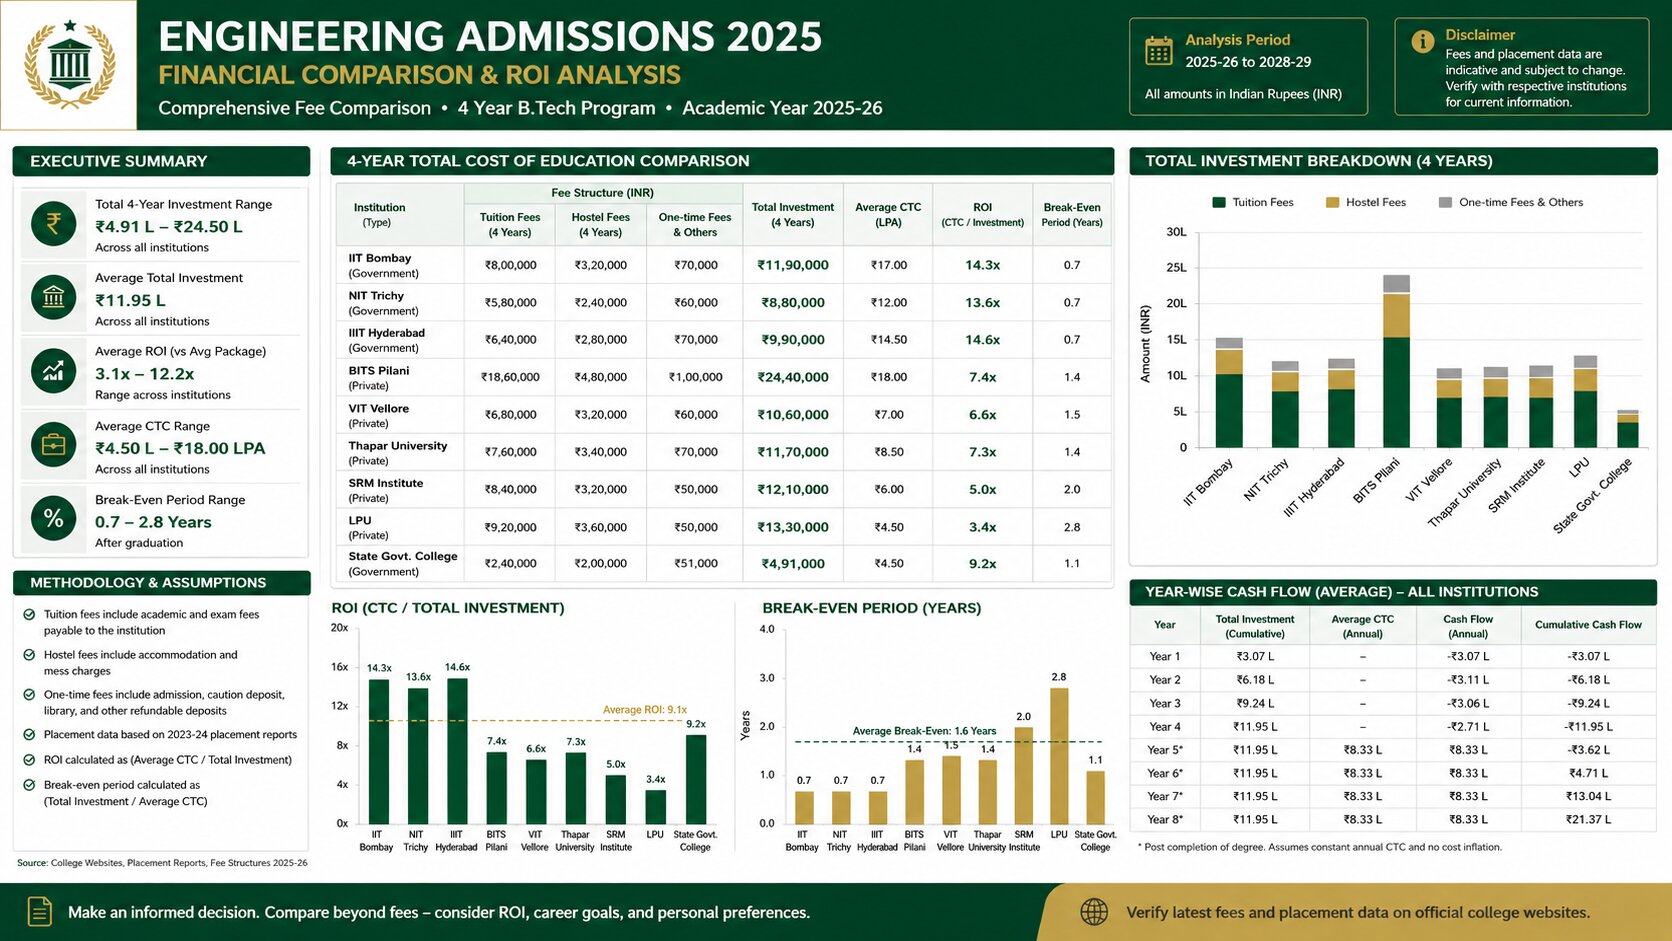Click the NIT Trichy institution name in the table
Image resolution: width=1672 pixels, height=941 pixels.
point(376,296)
